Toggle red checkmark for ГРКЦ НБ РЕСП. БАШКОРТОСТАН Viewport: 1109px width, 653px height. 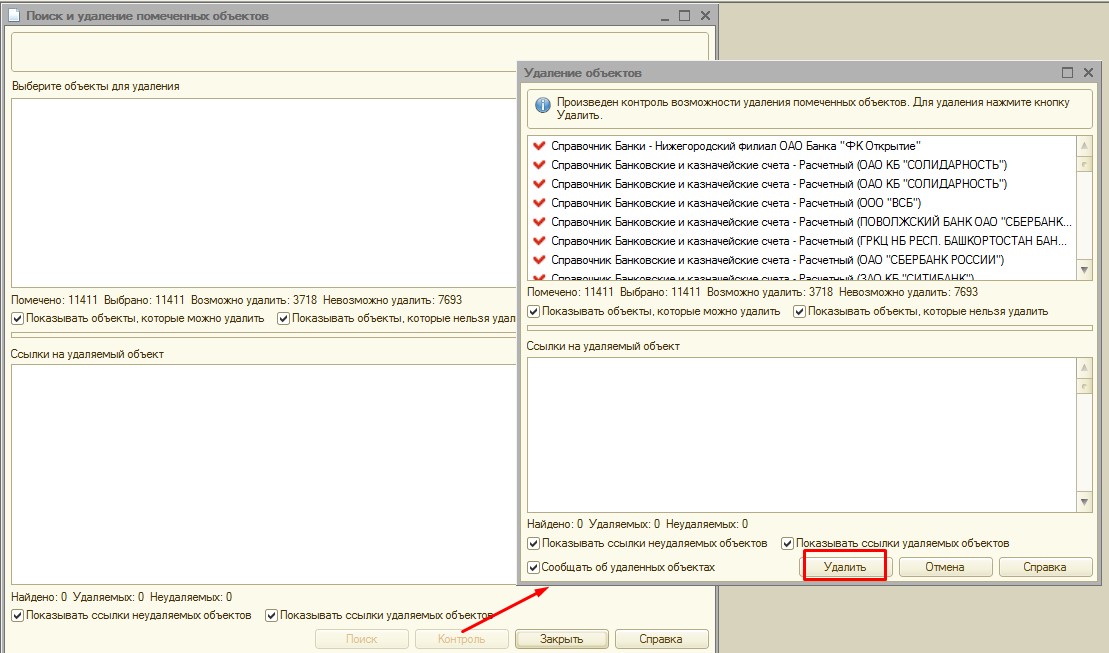coord(540,241)
